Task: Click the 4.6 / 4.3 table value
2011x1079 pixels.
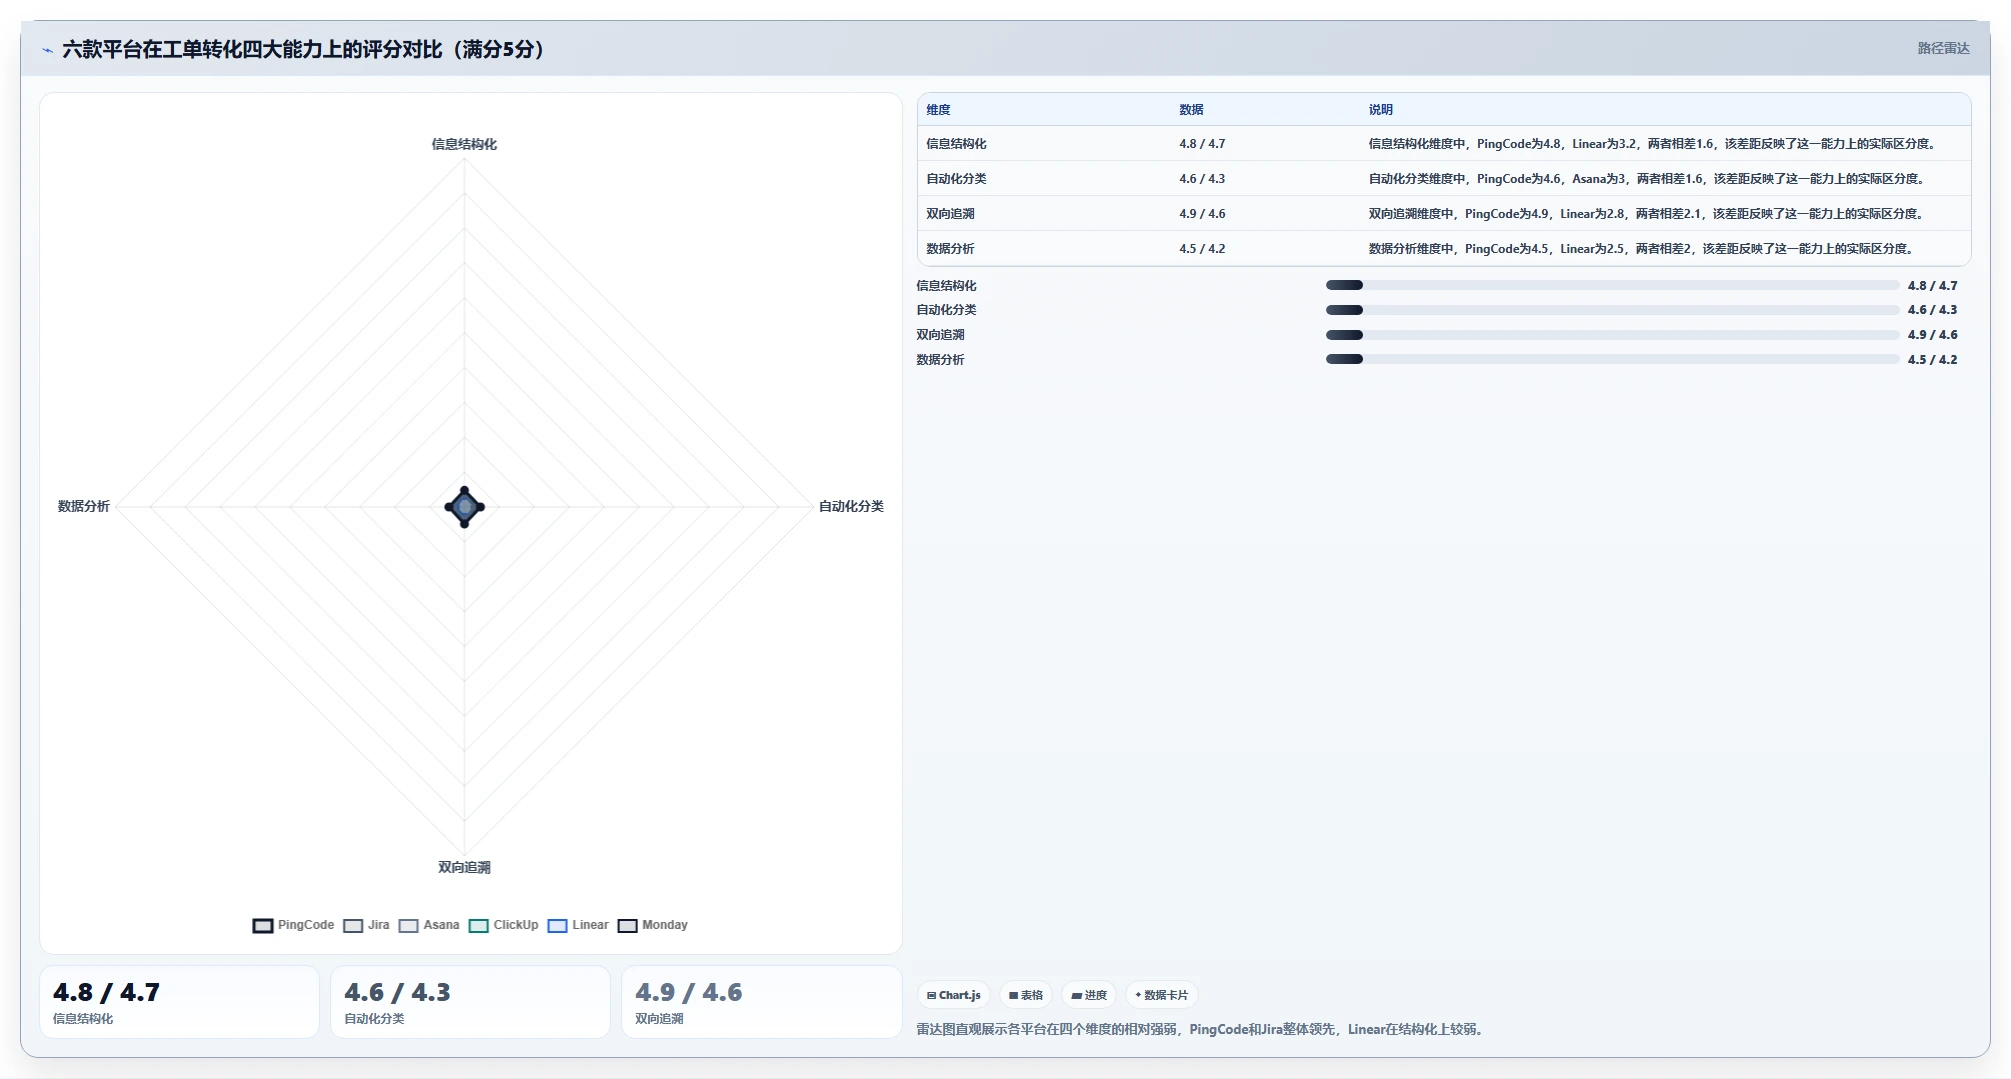Action: click(1202, 179)
